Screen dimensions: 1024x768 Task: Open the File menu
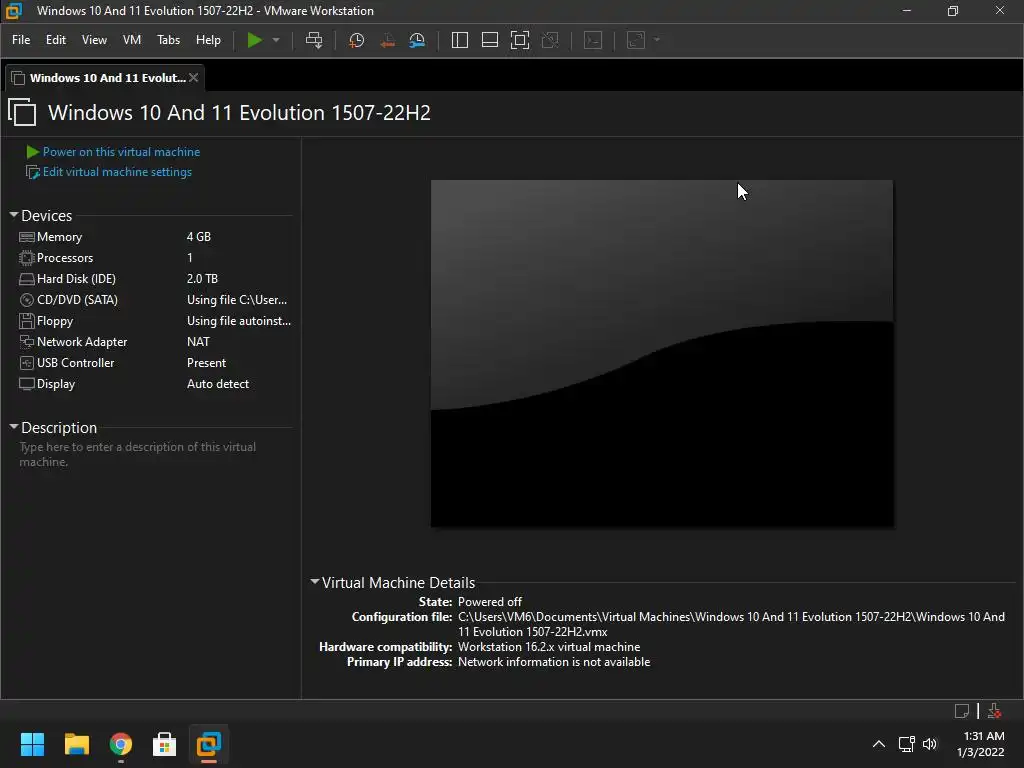tap(21, 40)
